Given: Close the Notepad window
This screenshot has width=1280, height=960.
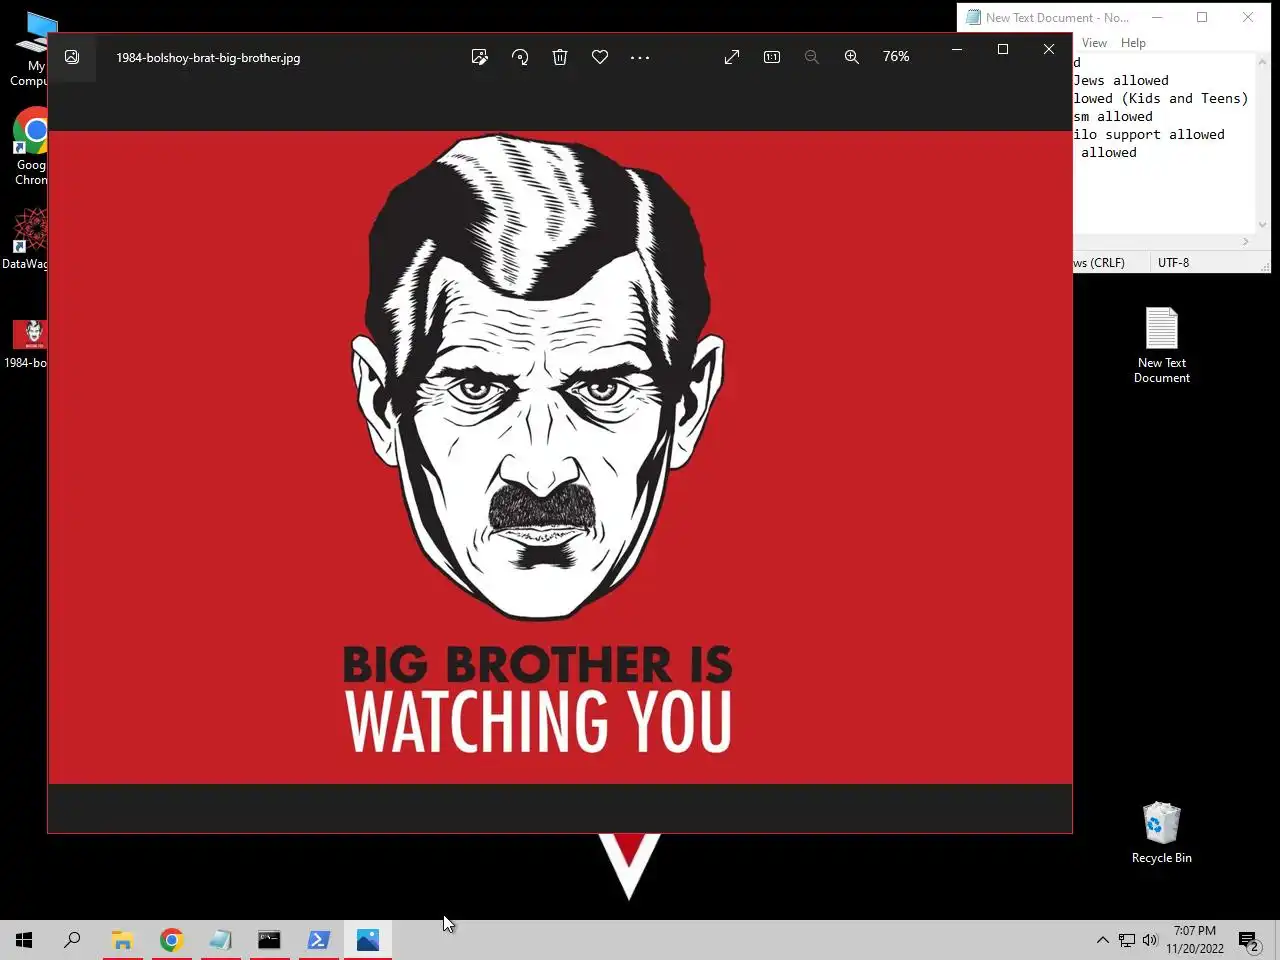Looking at the screenshot, I should point(1248,17).
